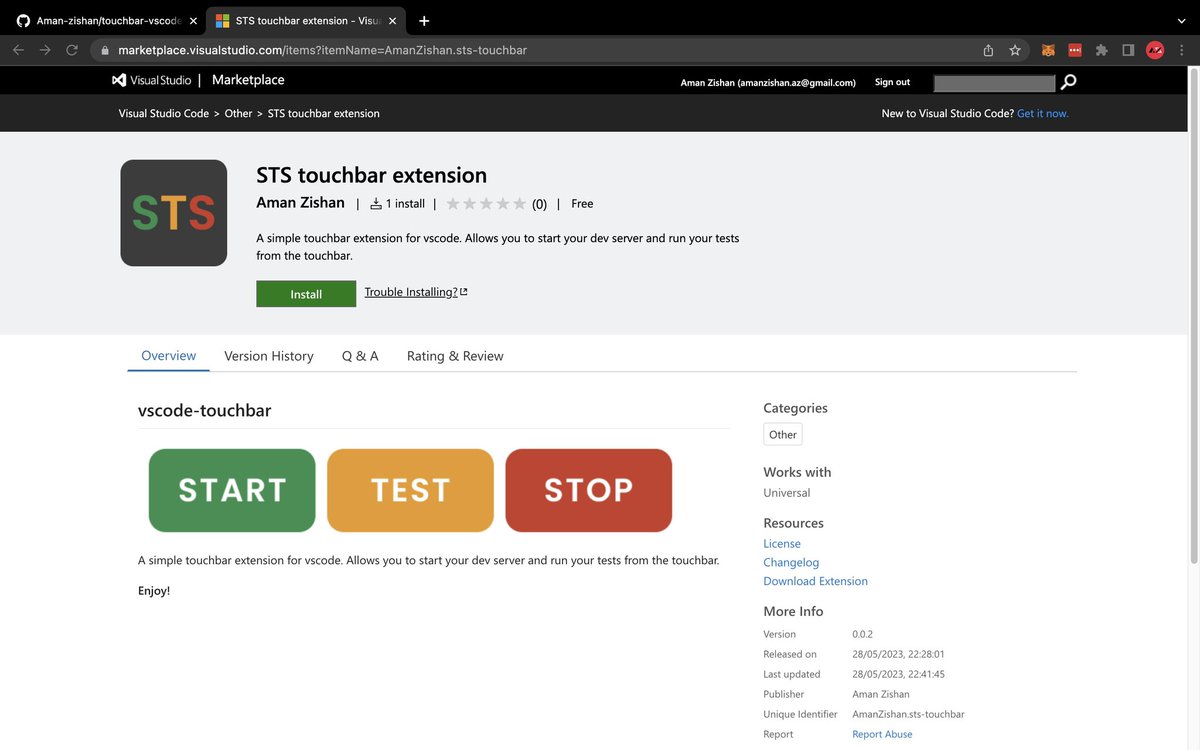Toggle the browser side panel icon
The width and height of the screenshot is (1200, 750).
1128,50
